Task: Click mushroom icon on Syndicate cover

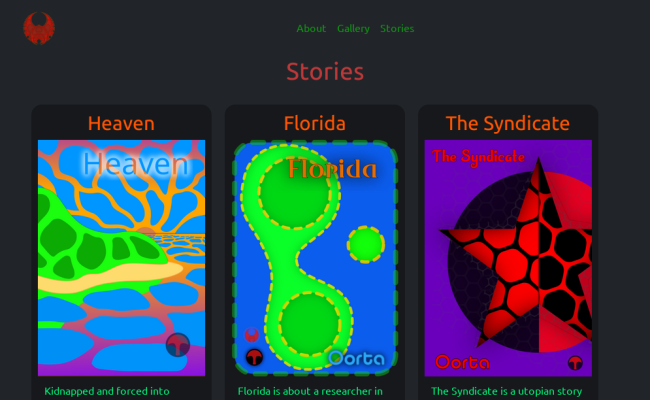Action: [x=575, y=363]
